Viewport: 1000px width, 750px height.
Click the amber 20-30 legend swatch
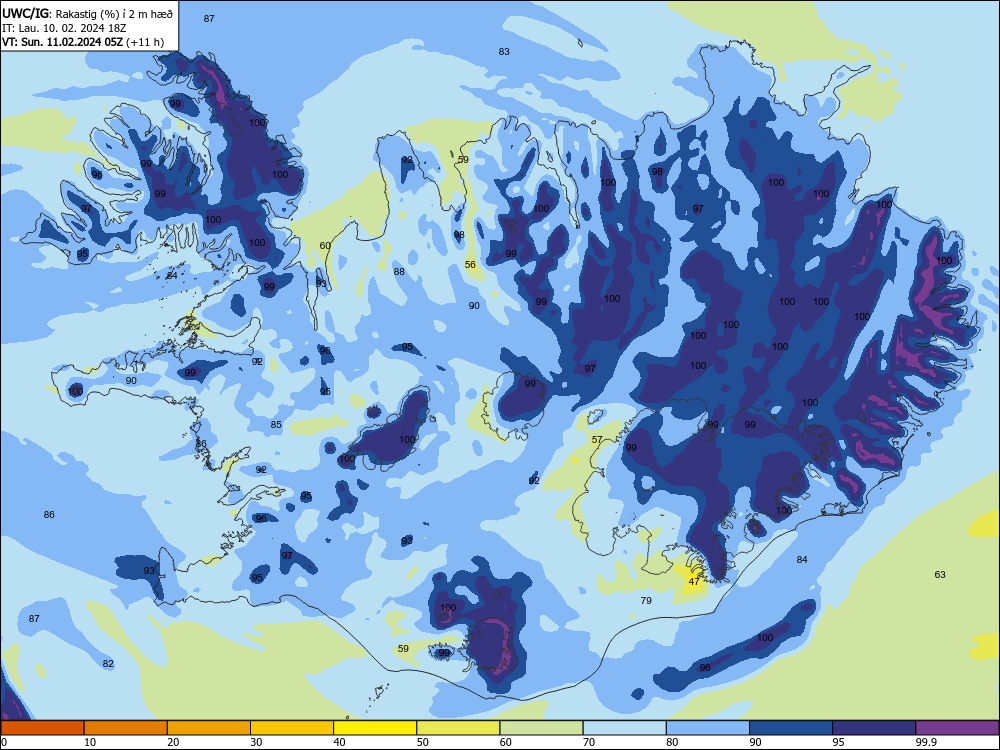click(x=209, y=728)
